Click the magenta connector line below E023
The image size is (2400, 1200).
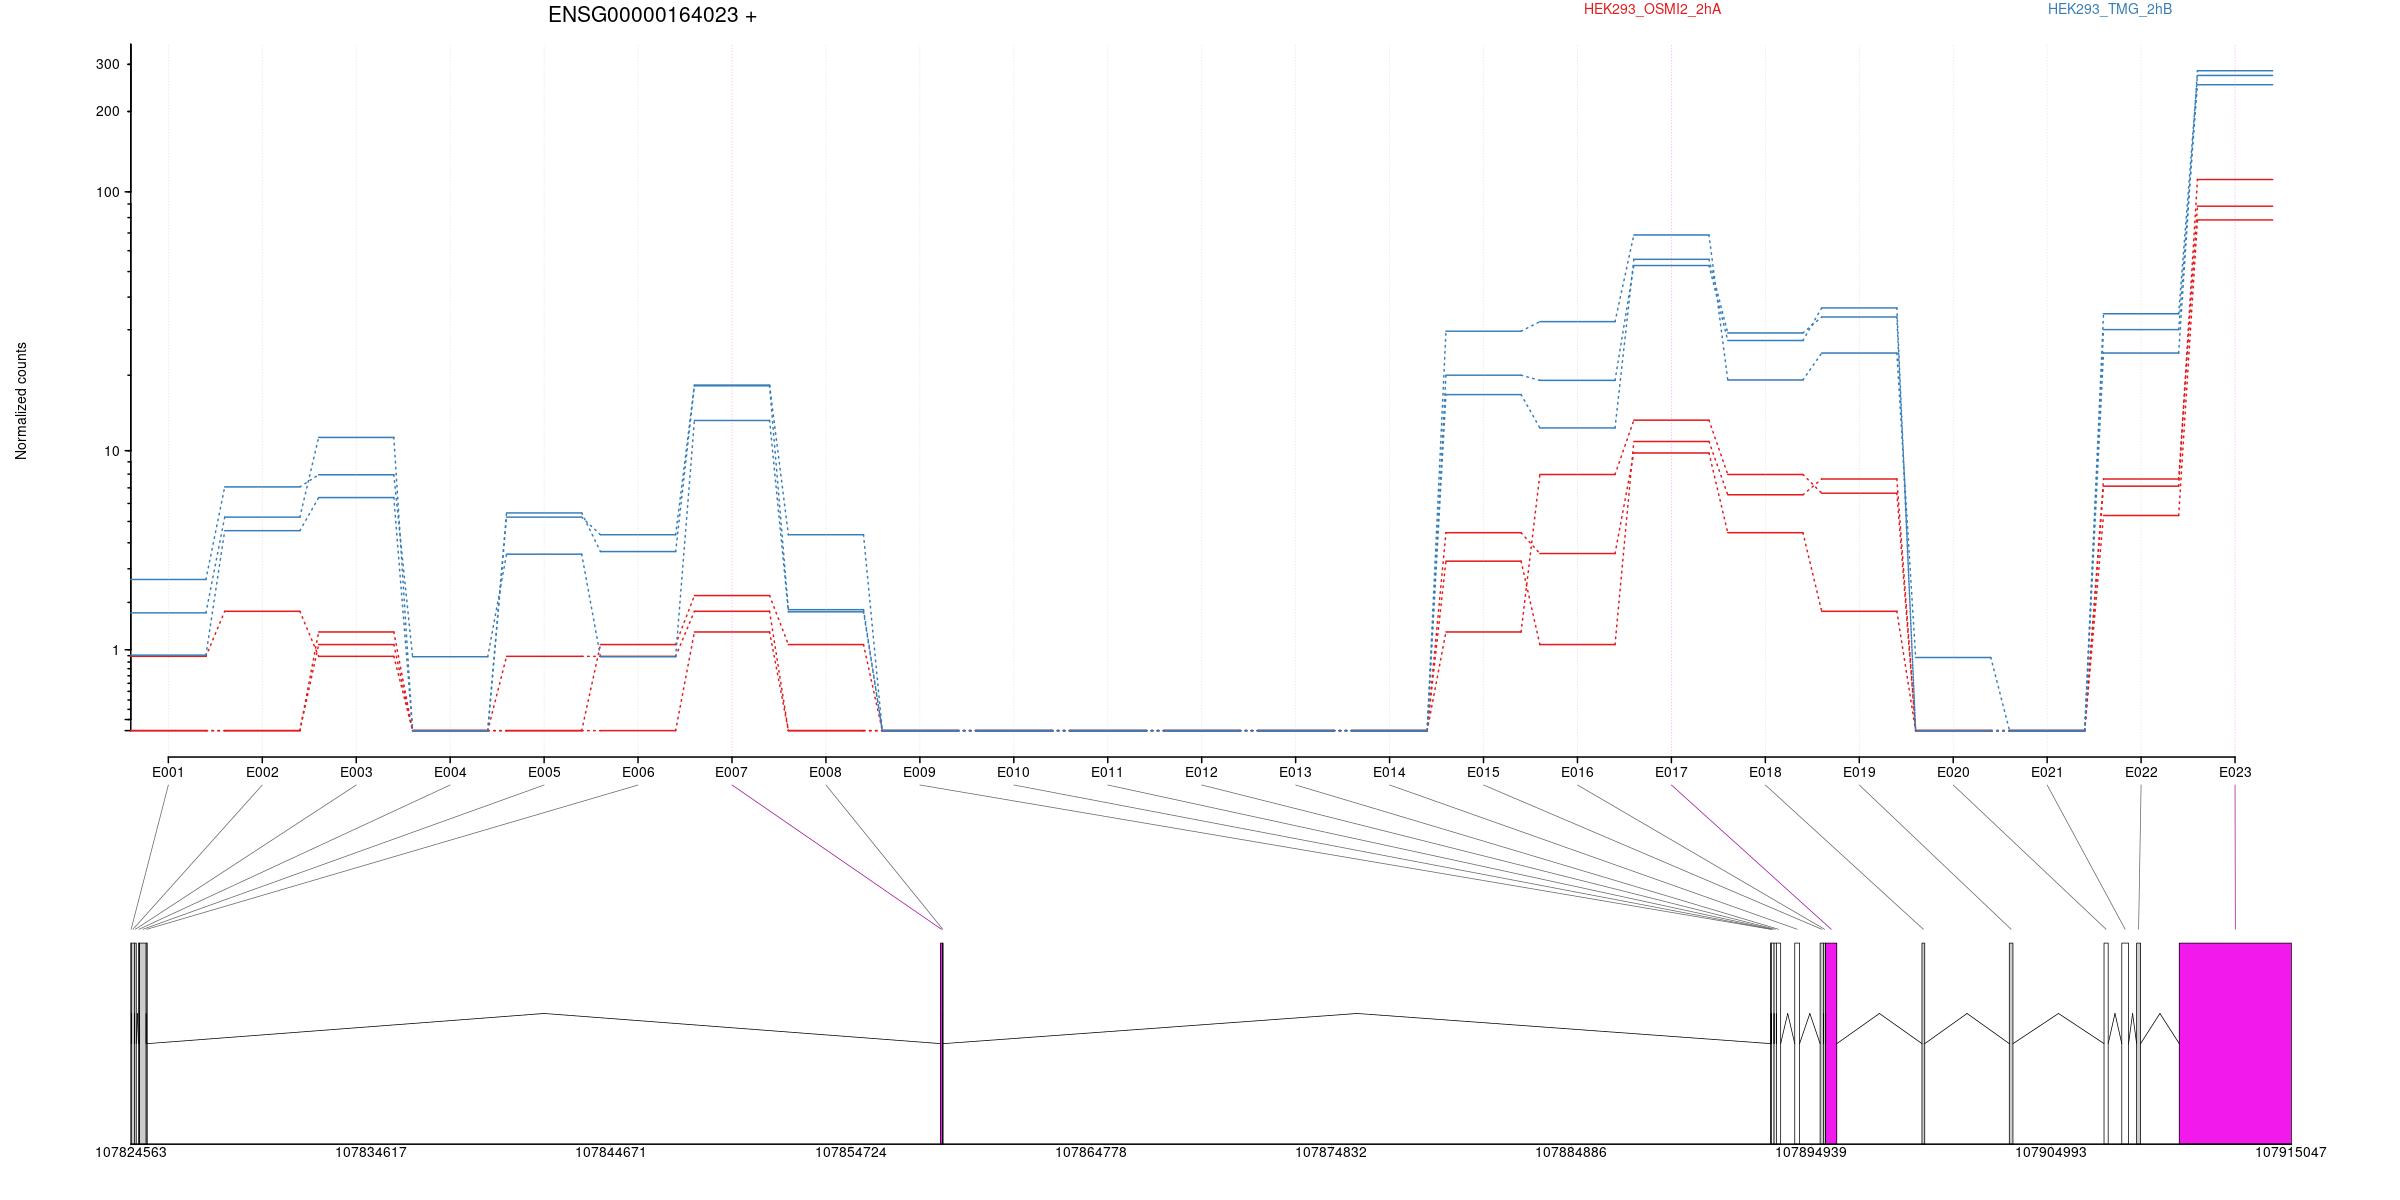[x=2235, y=857]
